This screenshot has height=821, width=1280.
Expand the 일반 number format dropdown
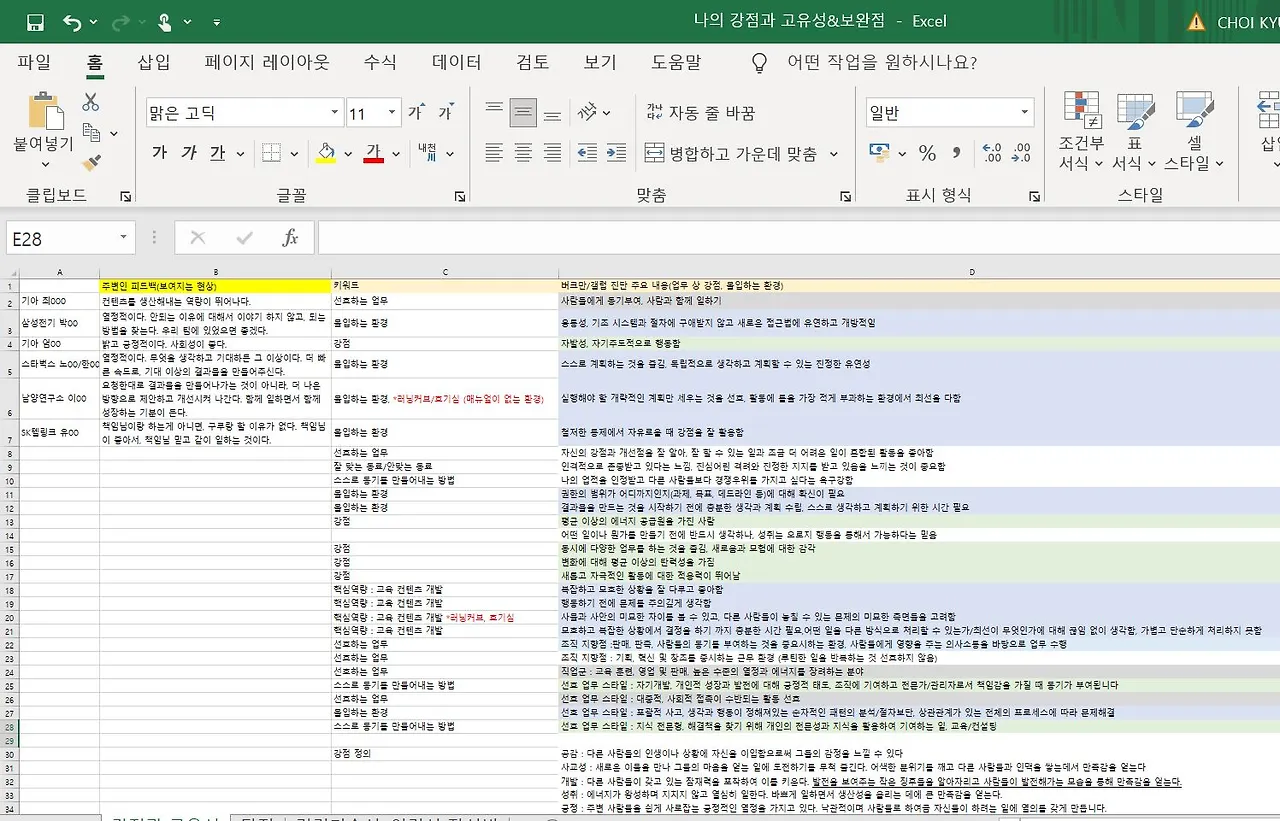[1025, 113]
